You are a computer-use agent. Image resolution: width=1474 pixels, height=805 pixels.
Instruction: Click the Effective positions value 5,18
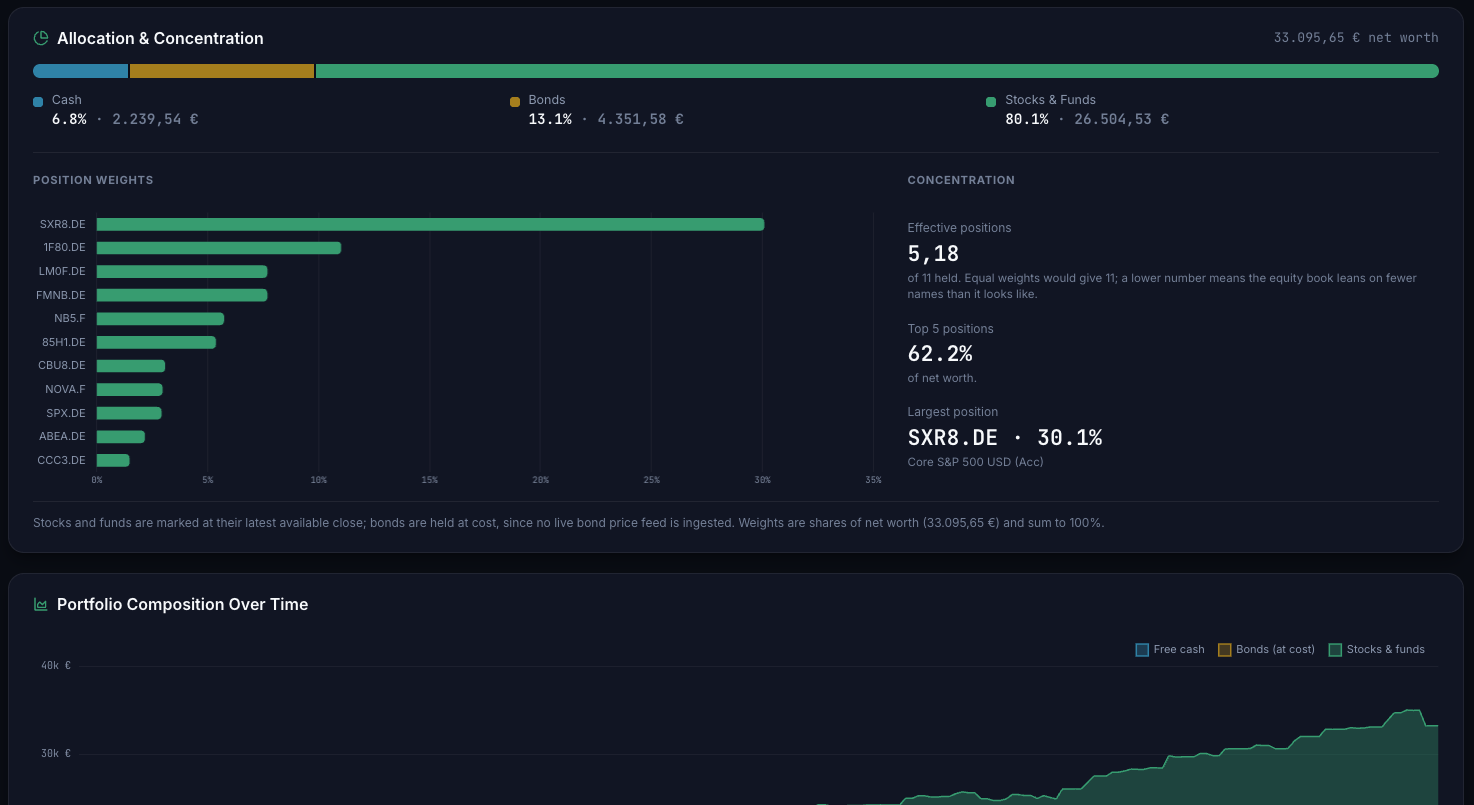point(933,254)
